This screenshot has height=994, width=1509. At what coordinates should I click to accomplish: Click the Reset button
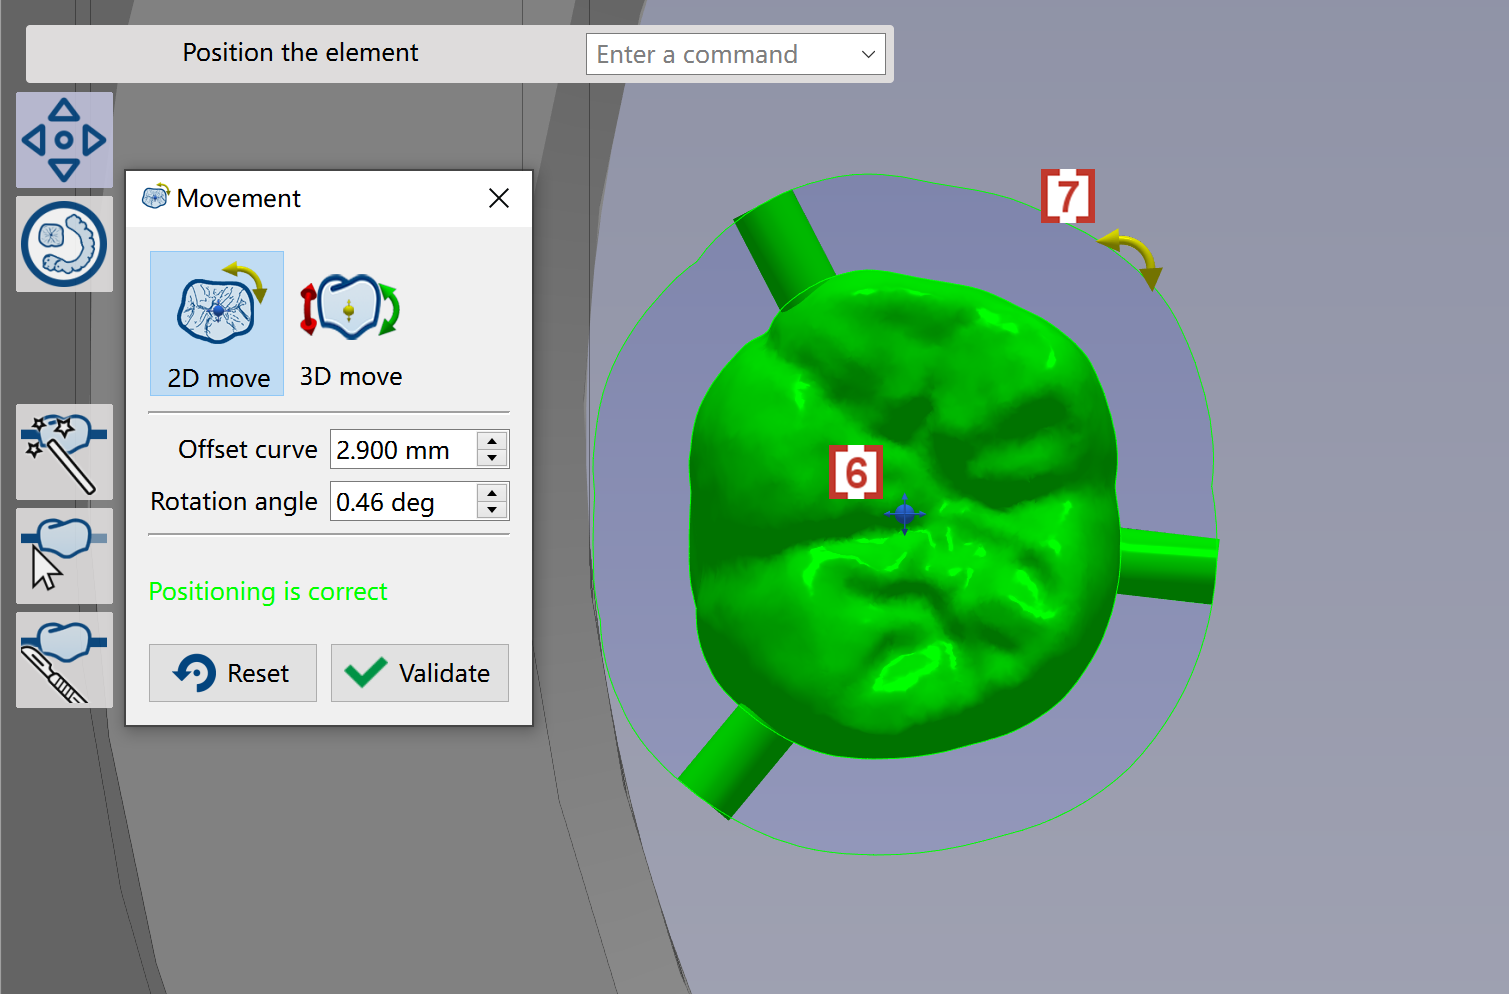click(233, 673)
